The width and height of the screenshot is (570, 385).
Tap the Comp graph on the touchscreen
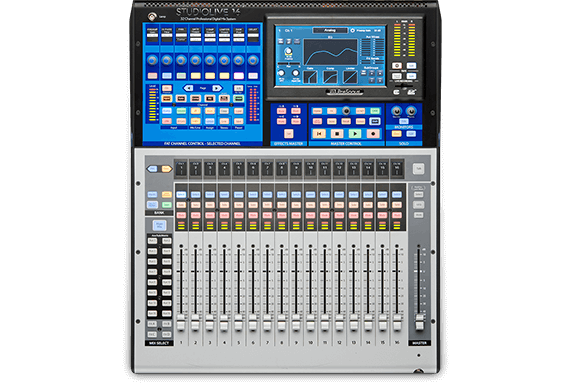click(330, 77)
